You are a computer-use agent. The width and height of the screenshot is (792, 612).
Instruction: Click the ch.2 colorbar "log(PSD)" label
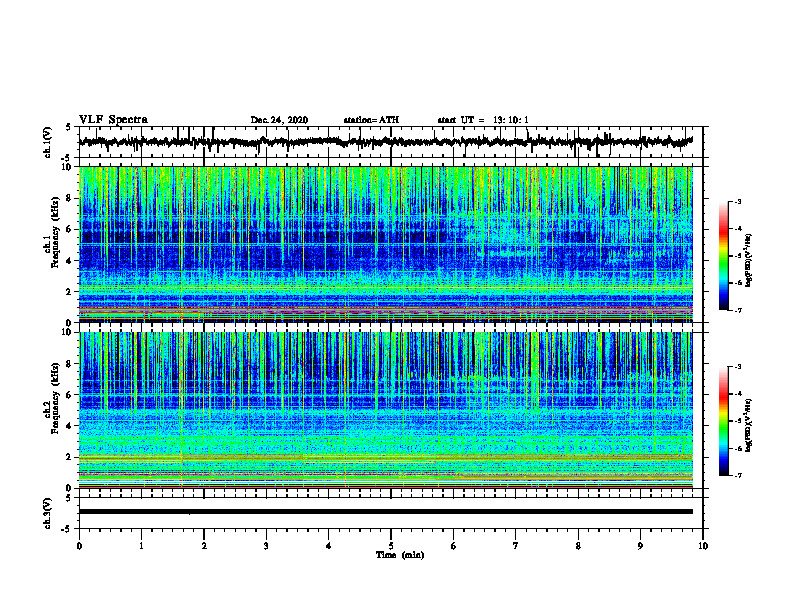pyautogui.click(x=749, y=425)
